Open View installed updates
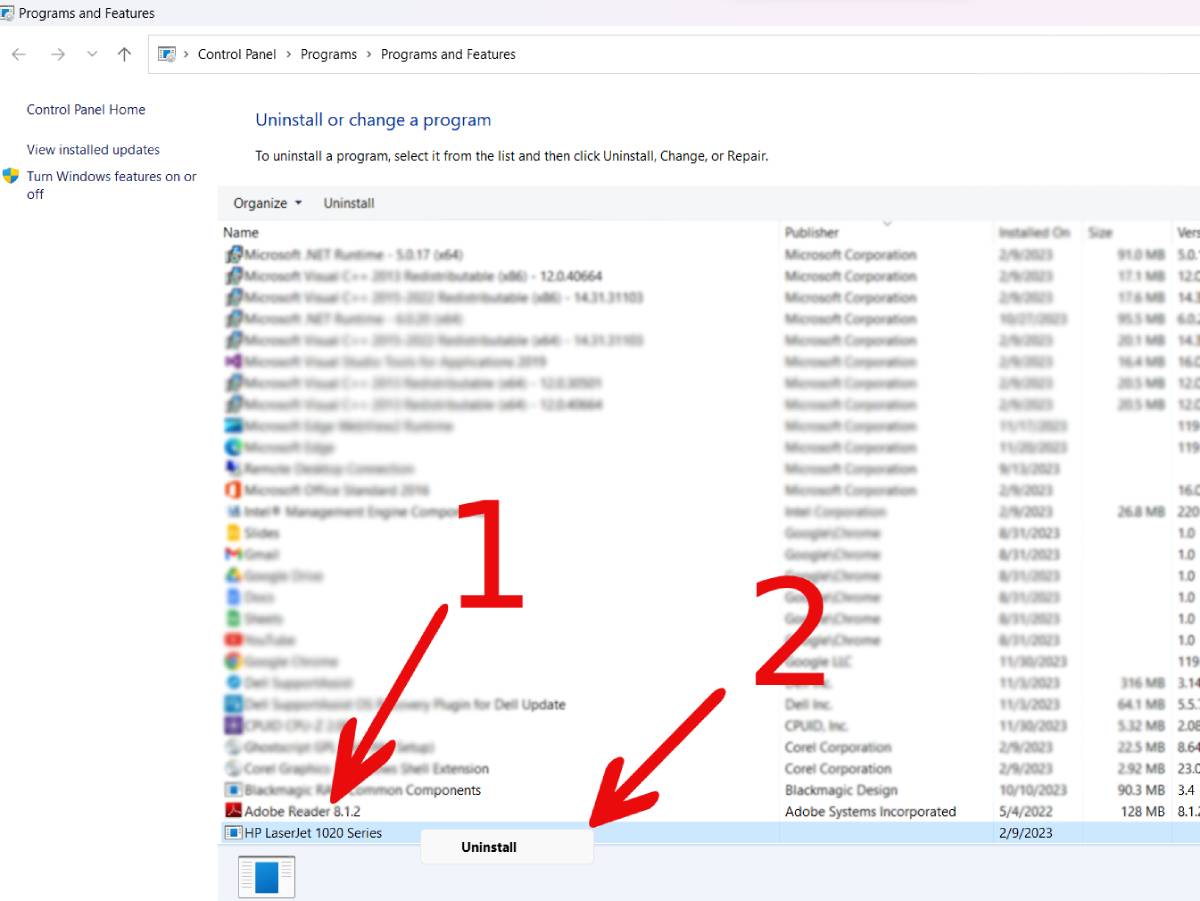Viewport: 1200px width, 901px height. click(92, 150)
